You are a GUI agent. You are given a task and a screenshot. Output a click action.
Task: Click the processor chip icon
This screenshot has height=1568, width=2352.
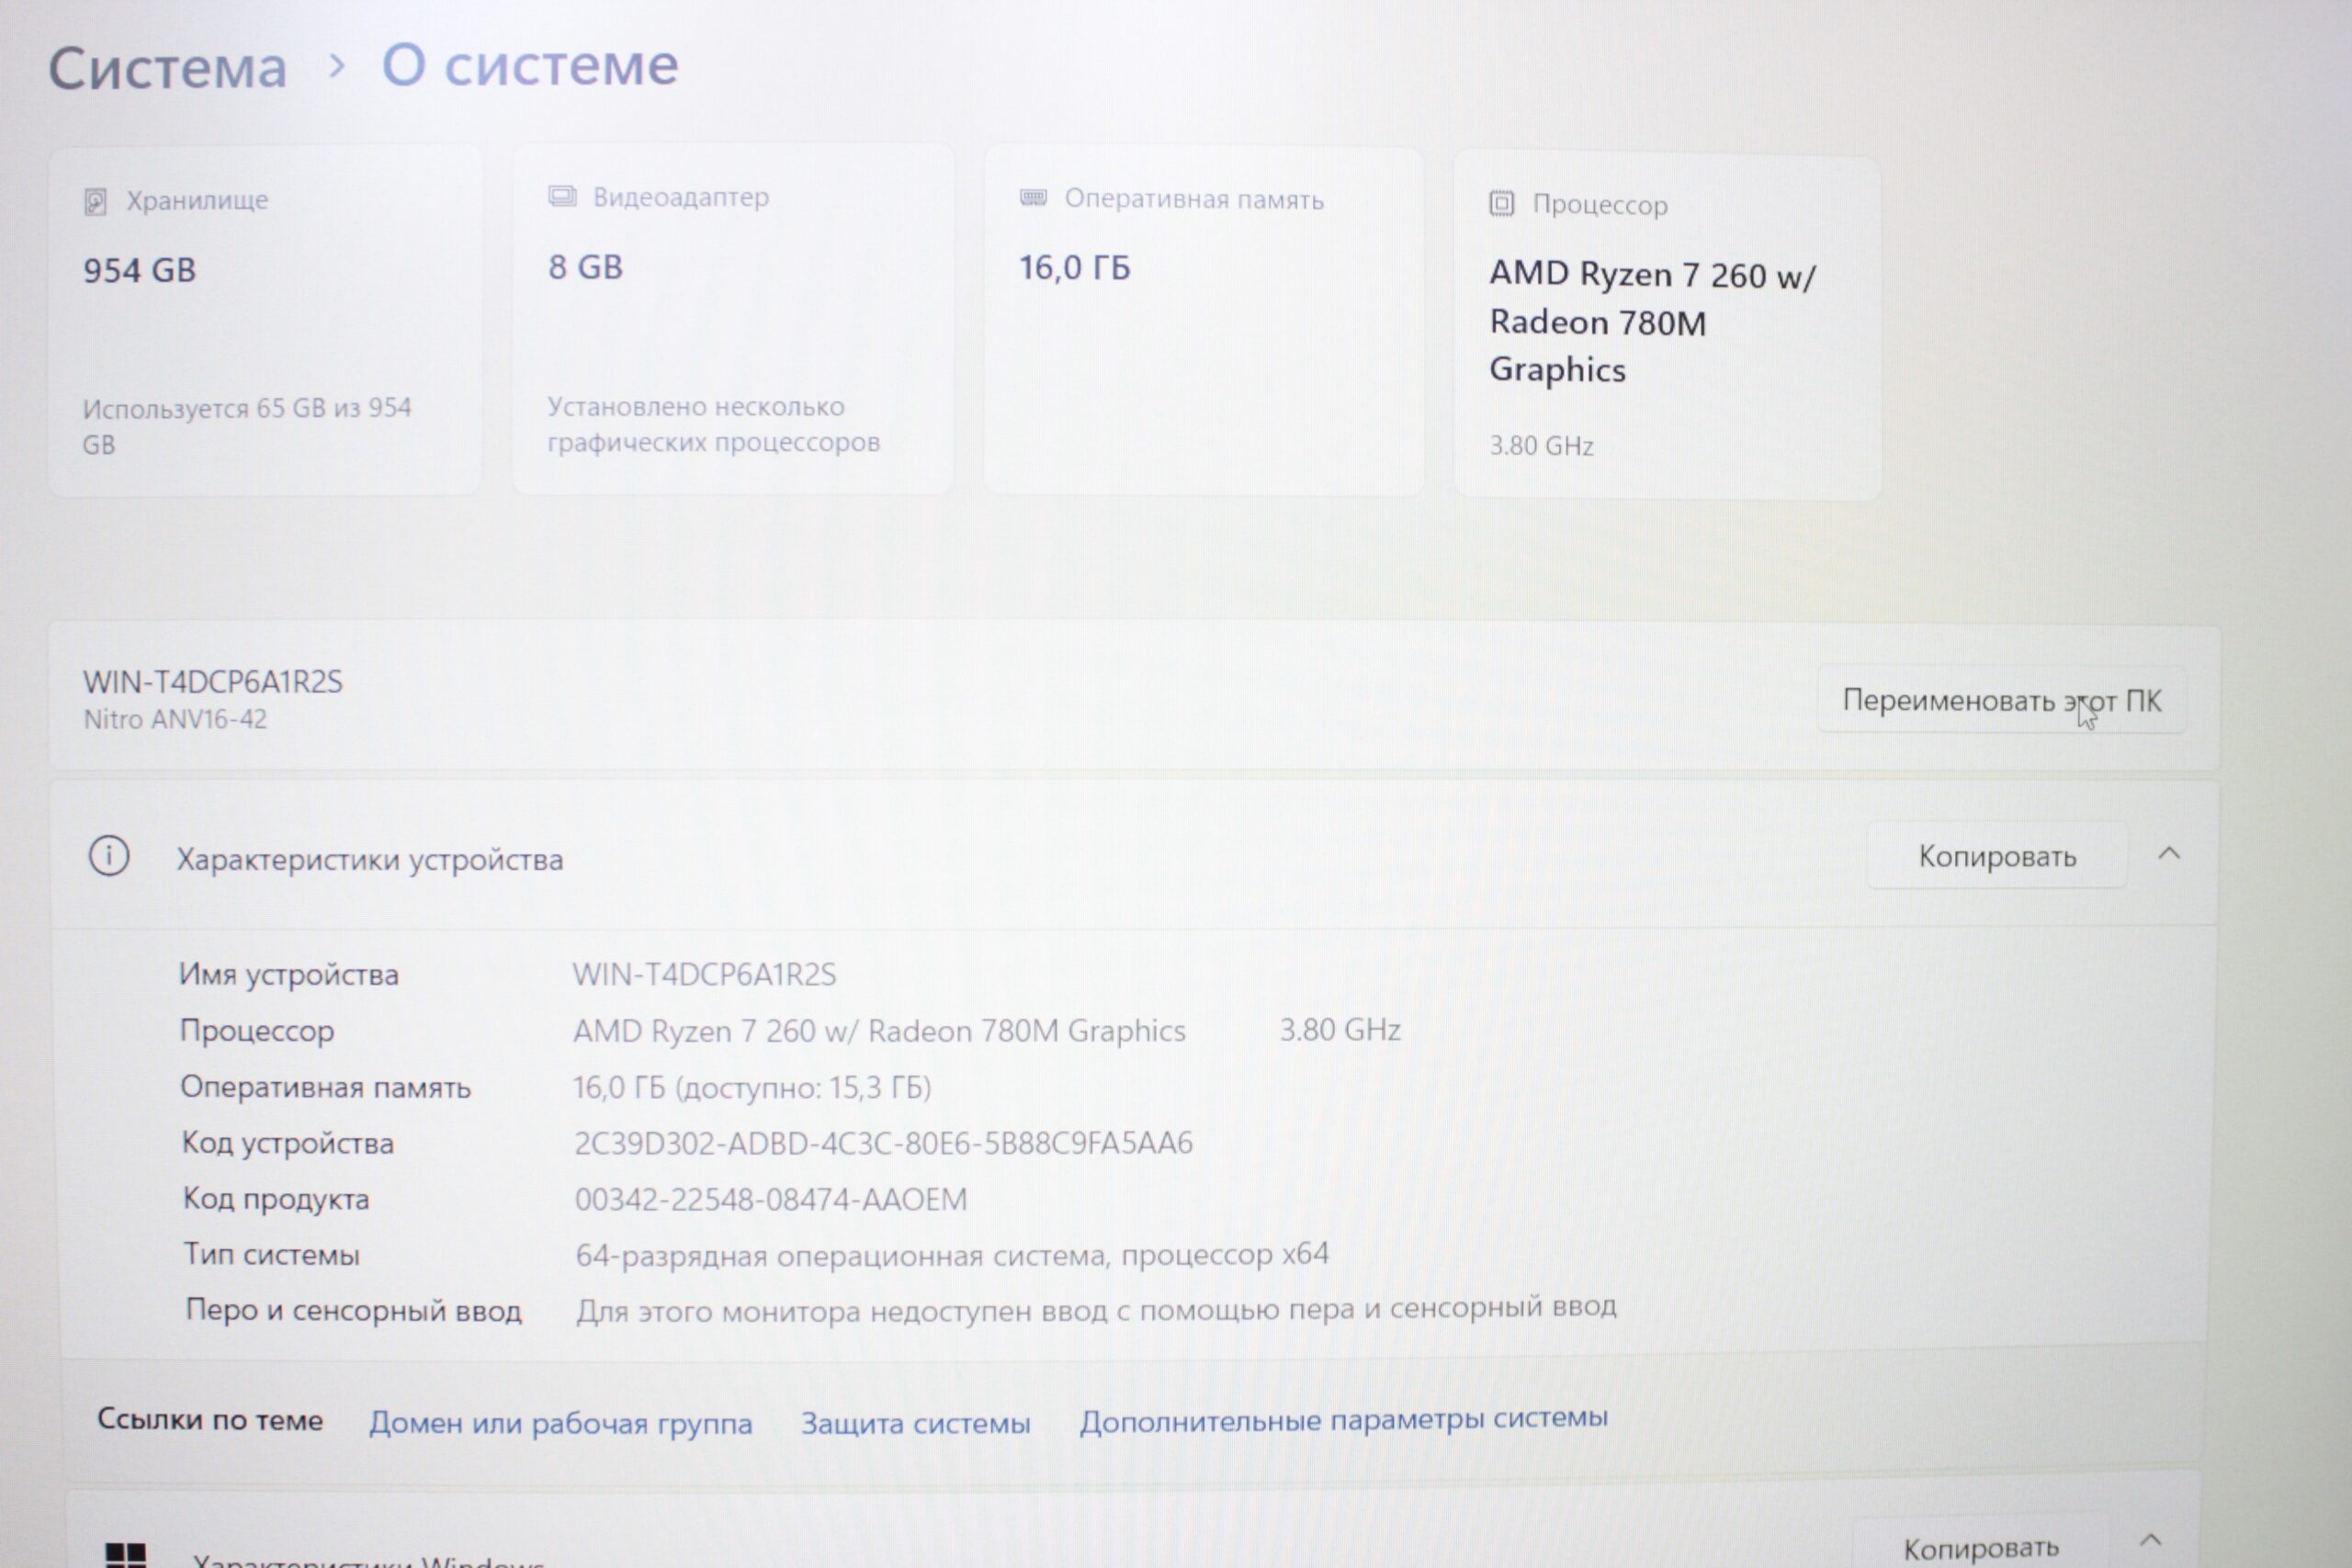(x=1501, y=204)
